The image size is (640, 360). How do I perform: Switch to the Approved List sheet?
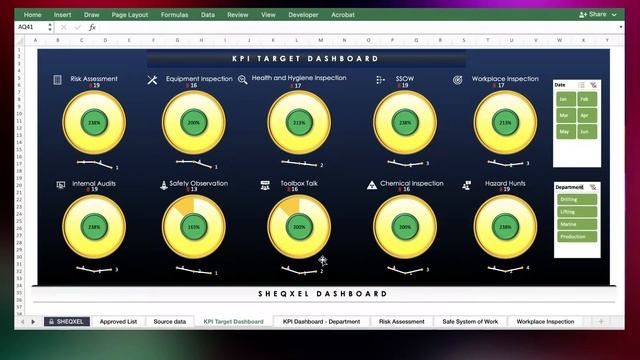[x=118, y=322]
